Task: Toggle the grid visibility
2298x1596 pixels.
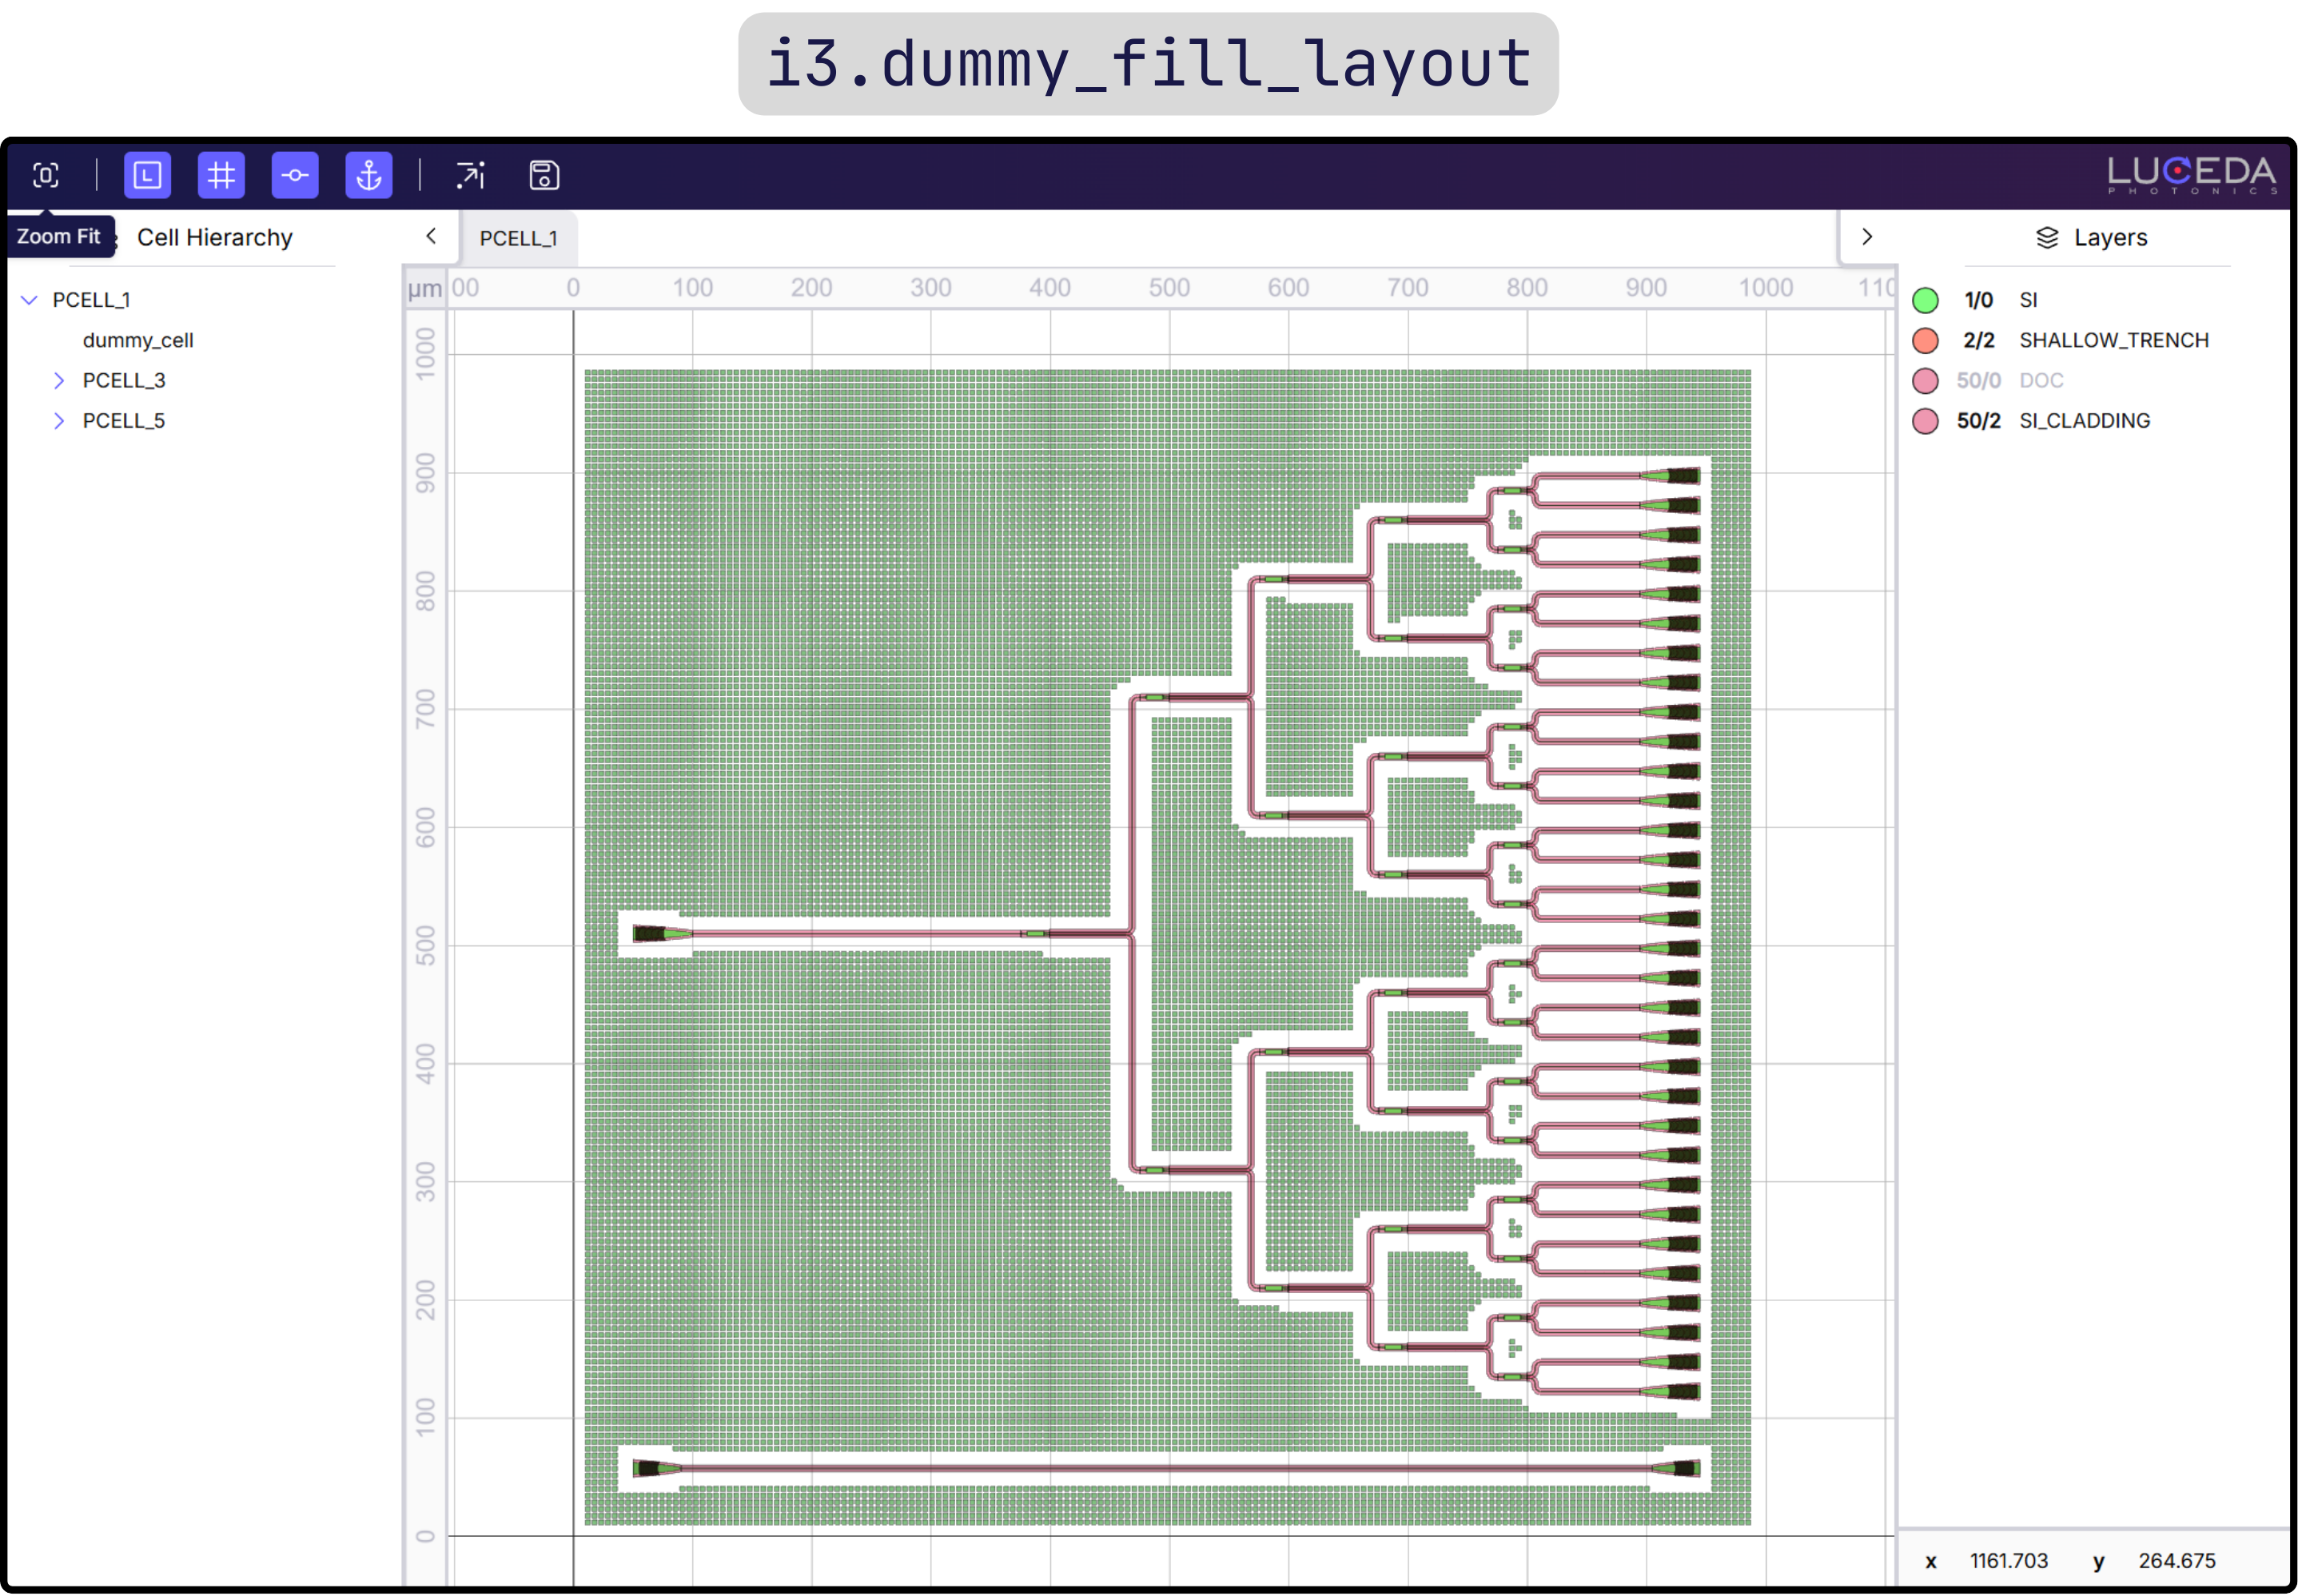Action: (221, 174)
